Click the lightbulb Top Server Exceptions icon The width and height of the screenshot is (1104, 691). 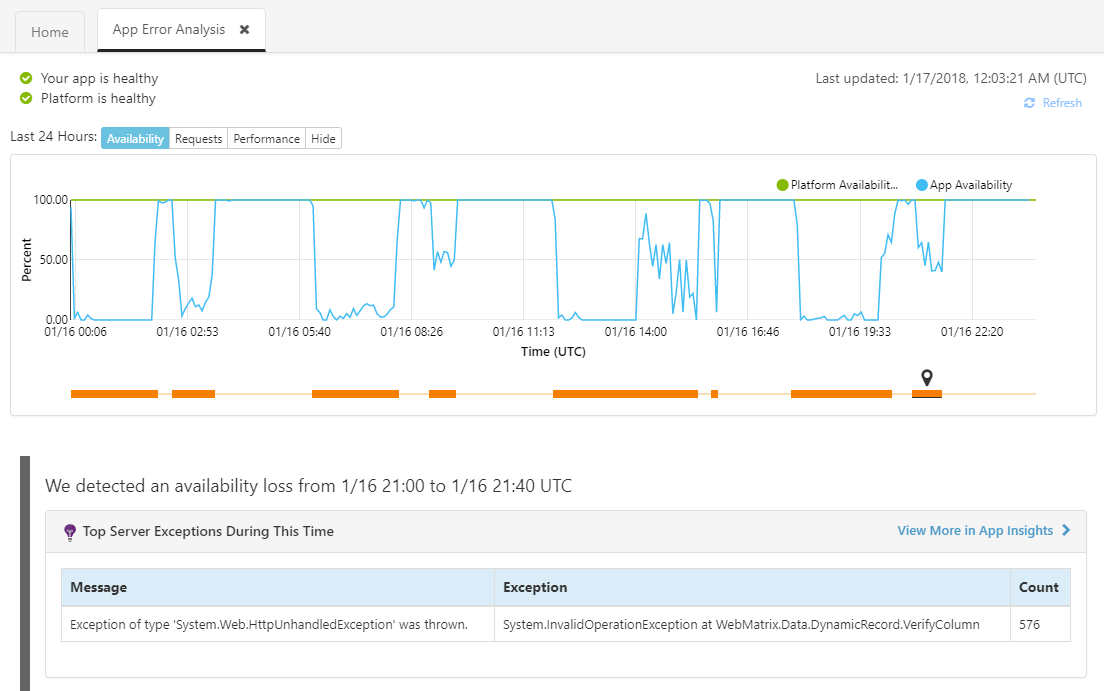70,532
